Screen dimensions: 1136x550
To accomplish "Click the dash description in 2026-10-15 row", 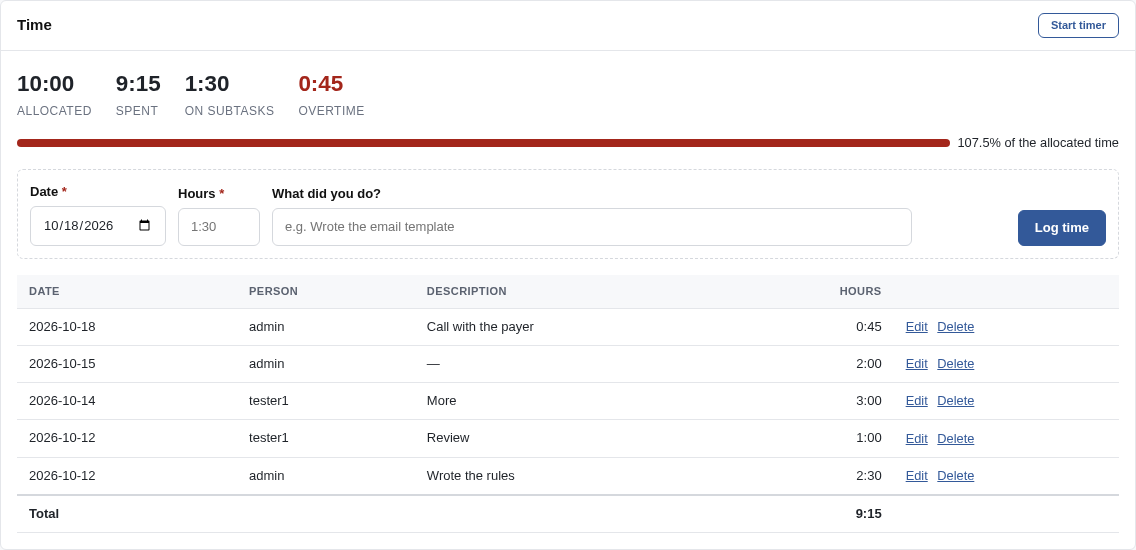I will coord(433,364).
